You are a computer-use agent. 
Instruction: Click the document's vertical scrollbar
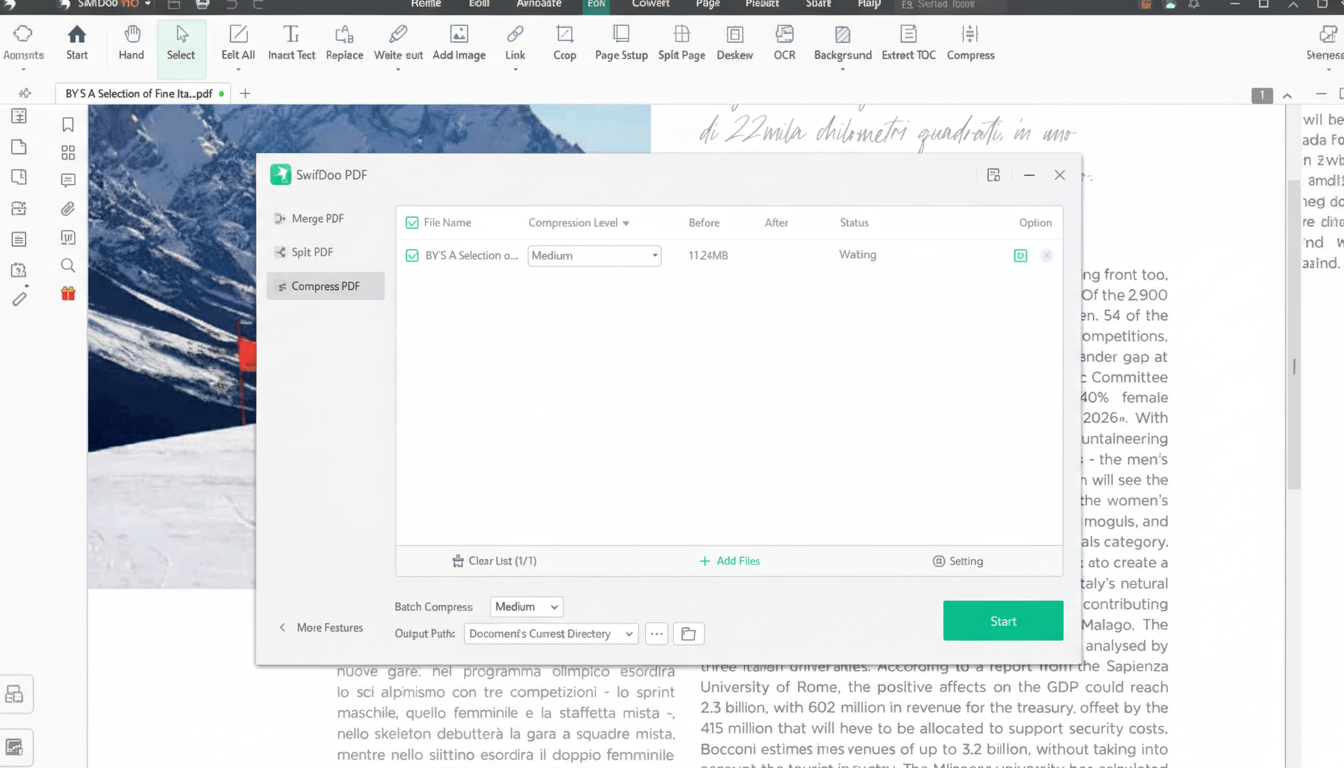[x=1294, y=366]
